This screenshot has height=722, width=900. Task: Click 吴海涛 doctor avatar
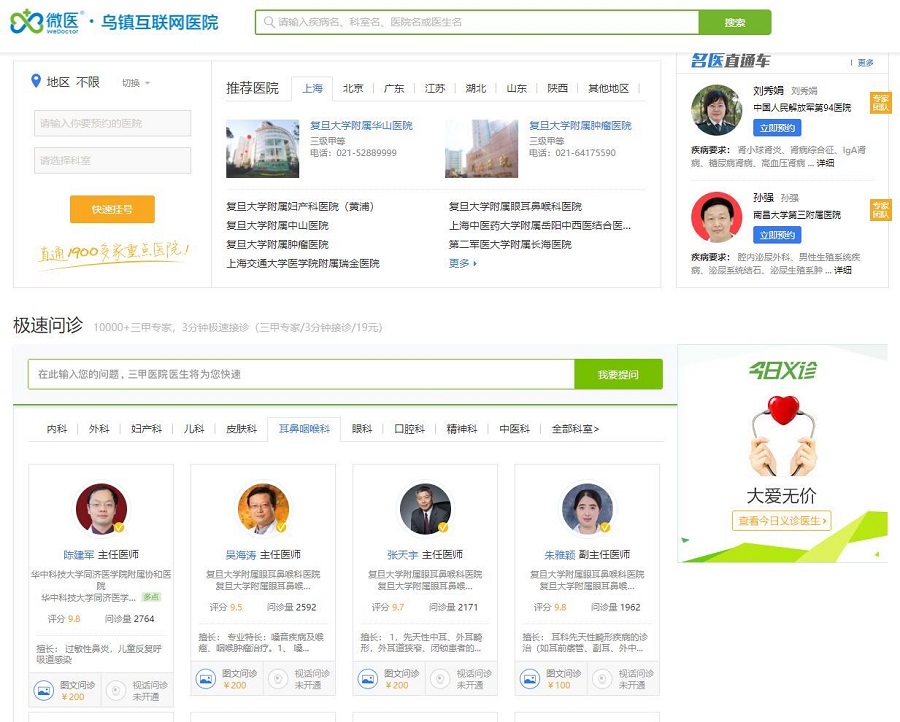coord(263,509)
